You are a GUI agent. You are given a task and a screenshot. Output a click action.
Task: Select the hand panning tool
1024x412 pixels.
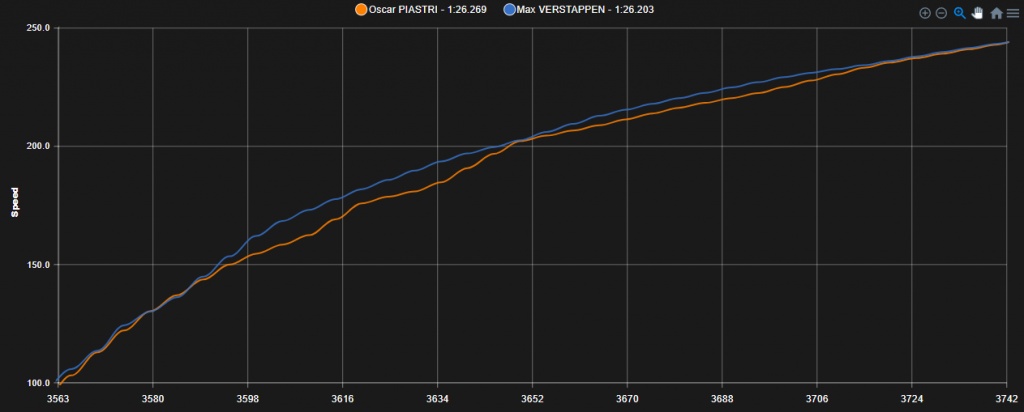point(977,13)
